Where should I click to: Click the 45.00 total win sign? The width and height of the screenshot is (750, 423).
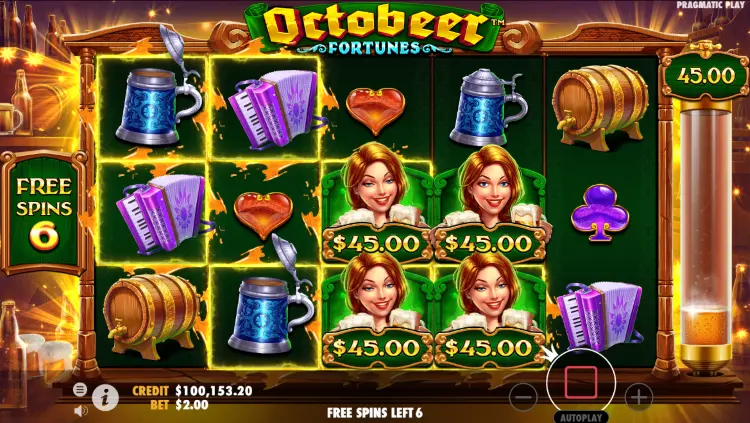click(x=706, y=76)
